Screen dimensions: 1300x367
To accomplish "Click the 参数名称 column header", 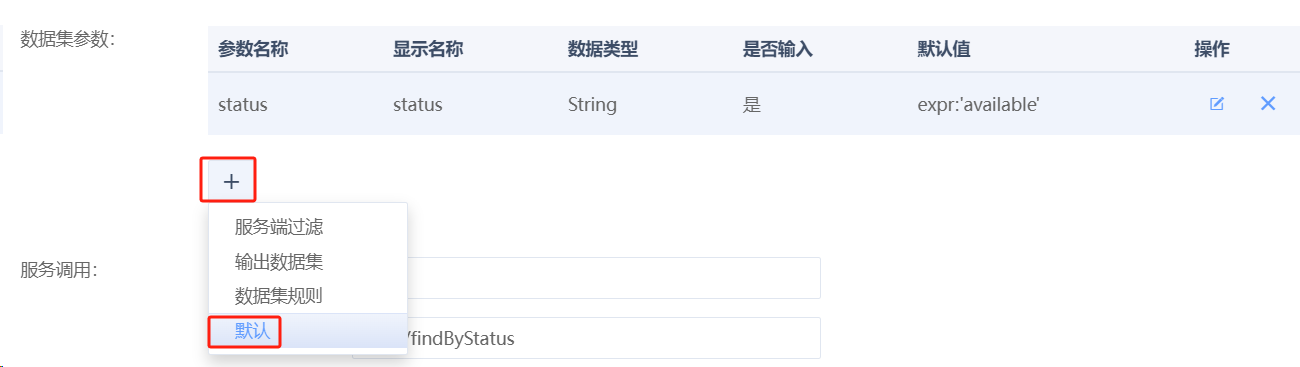I will pyautogui.click(x=253, y=49).
